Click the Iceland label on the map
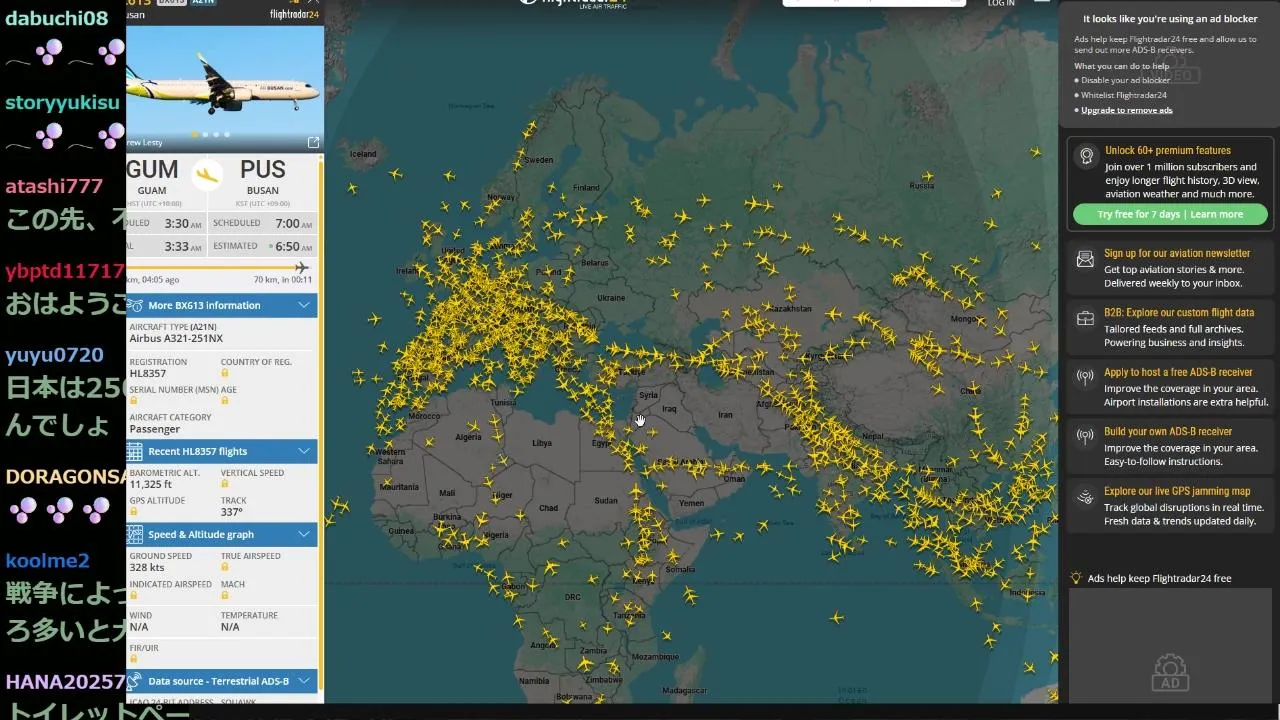The image size is (1280, 720). pyautogui.click(x=363, y=154)
